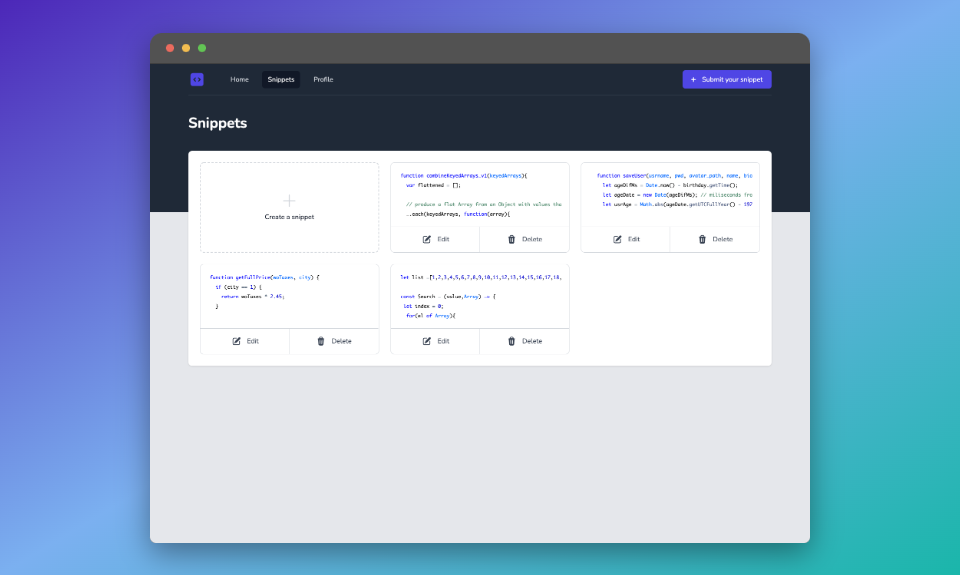Screen dimensions: 960x575
Task: Delete the combineKeyedArrays snippet
Action: click(x=525, y=239)
